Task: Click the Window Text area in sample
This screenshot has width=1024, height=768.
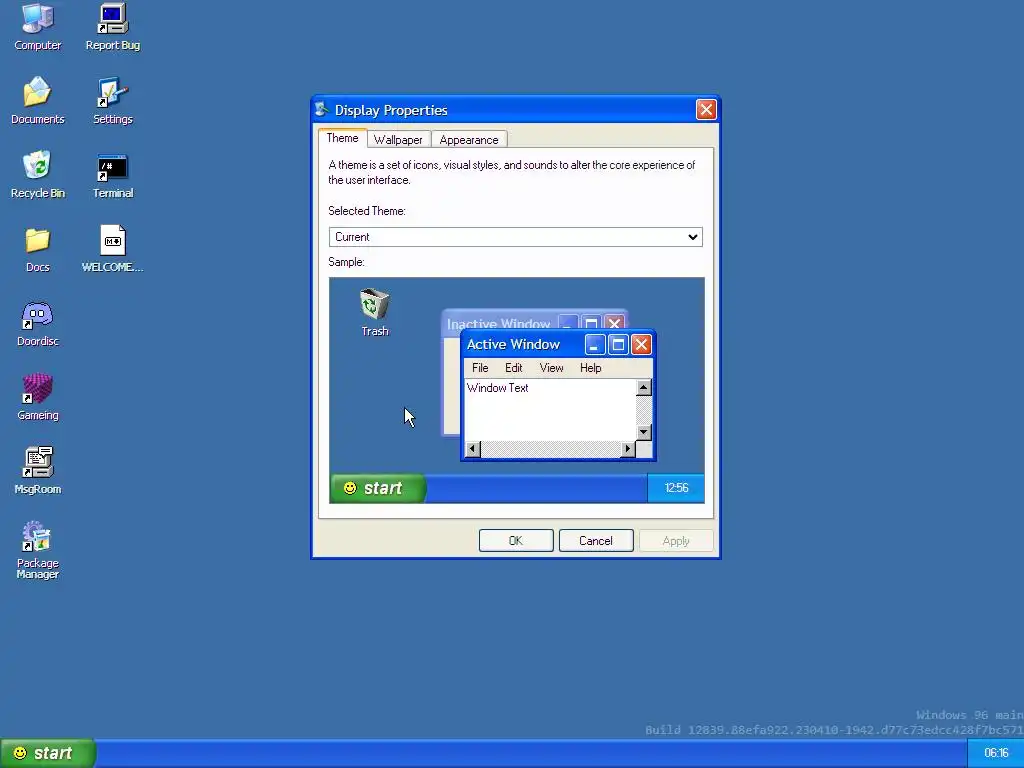Action: tap(550, 409)
